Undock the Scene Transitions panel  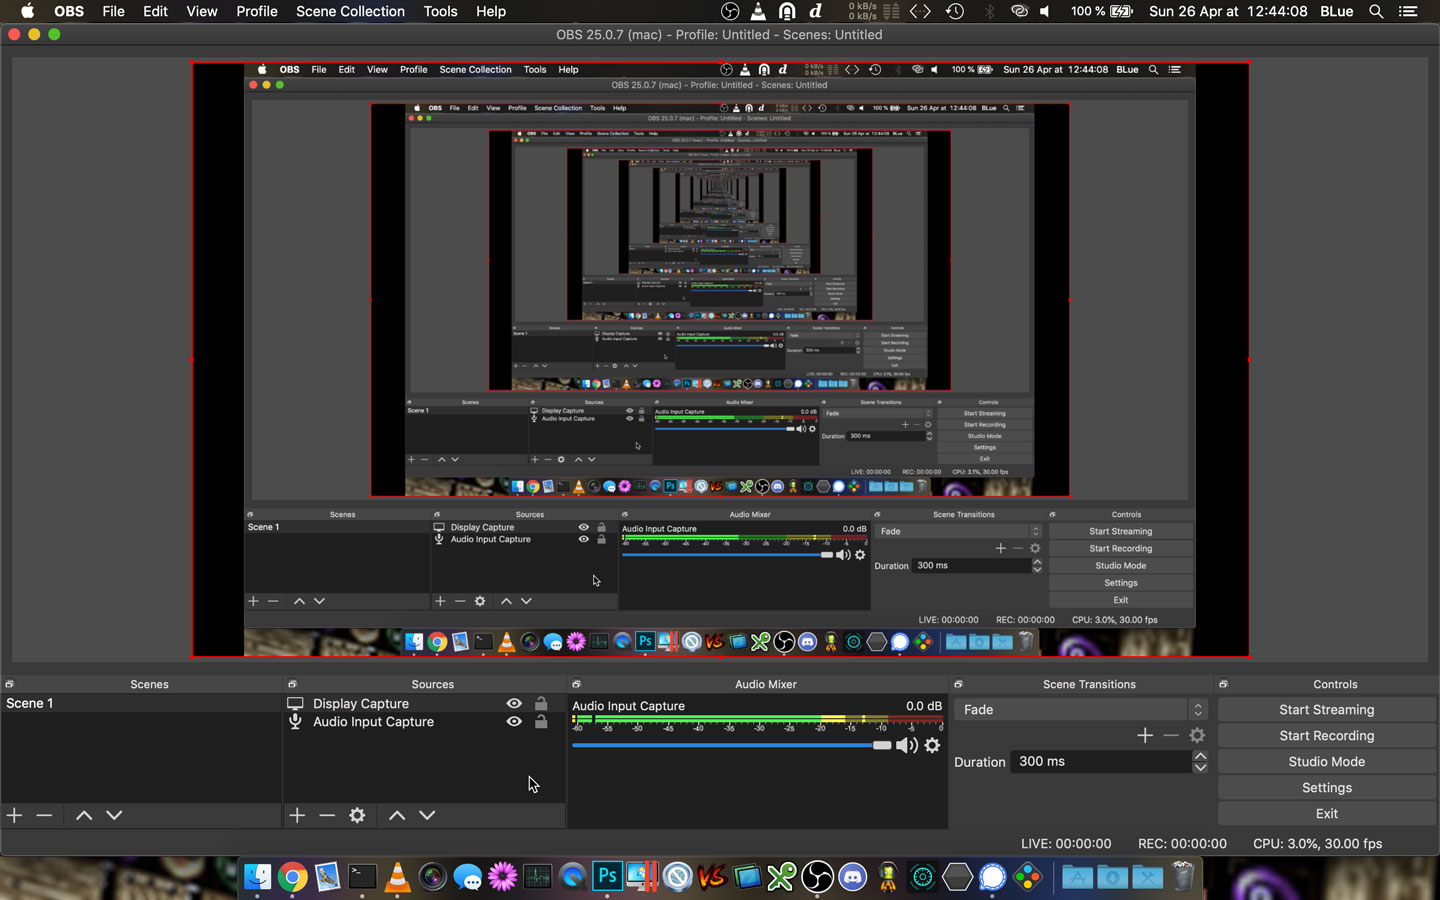958,684
